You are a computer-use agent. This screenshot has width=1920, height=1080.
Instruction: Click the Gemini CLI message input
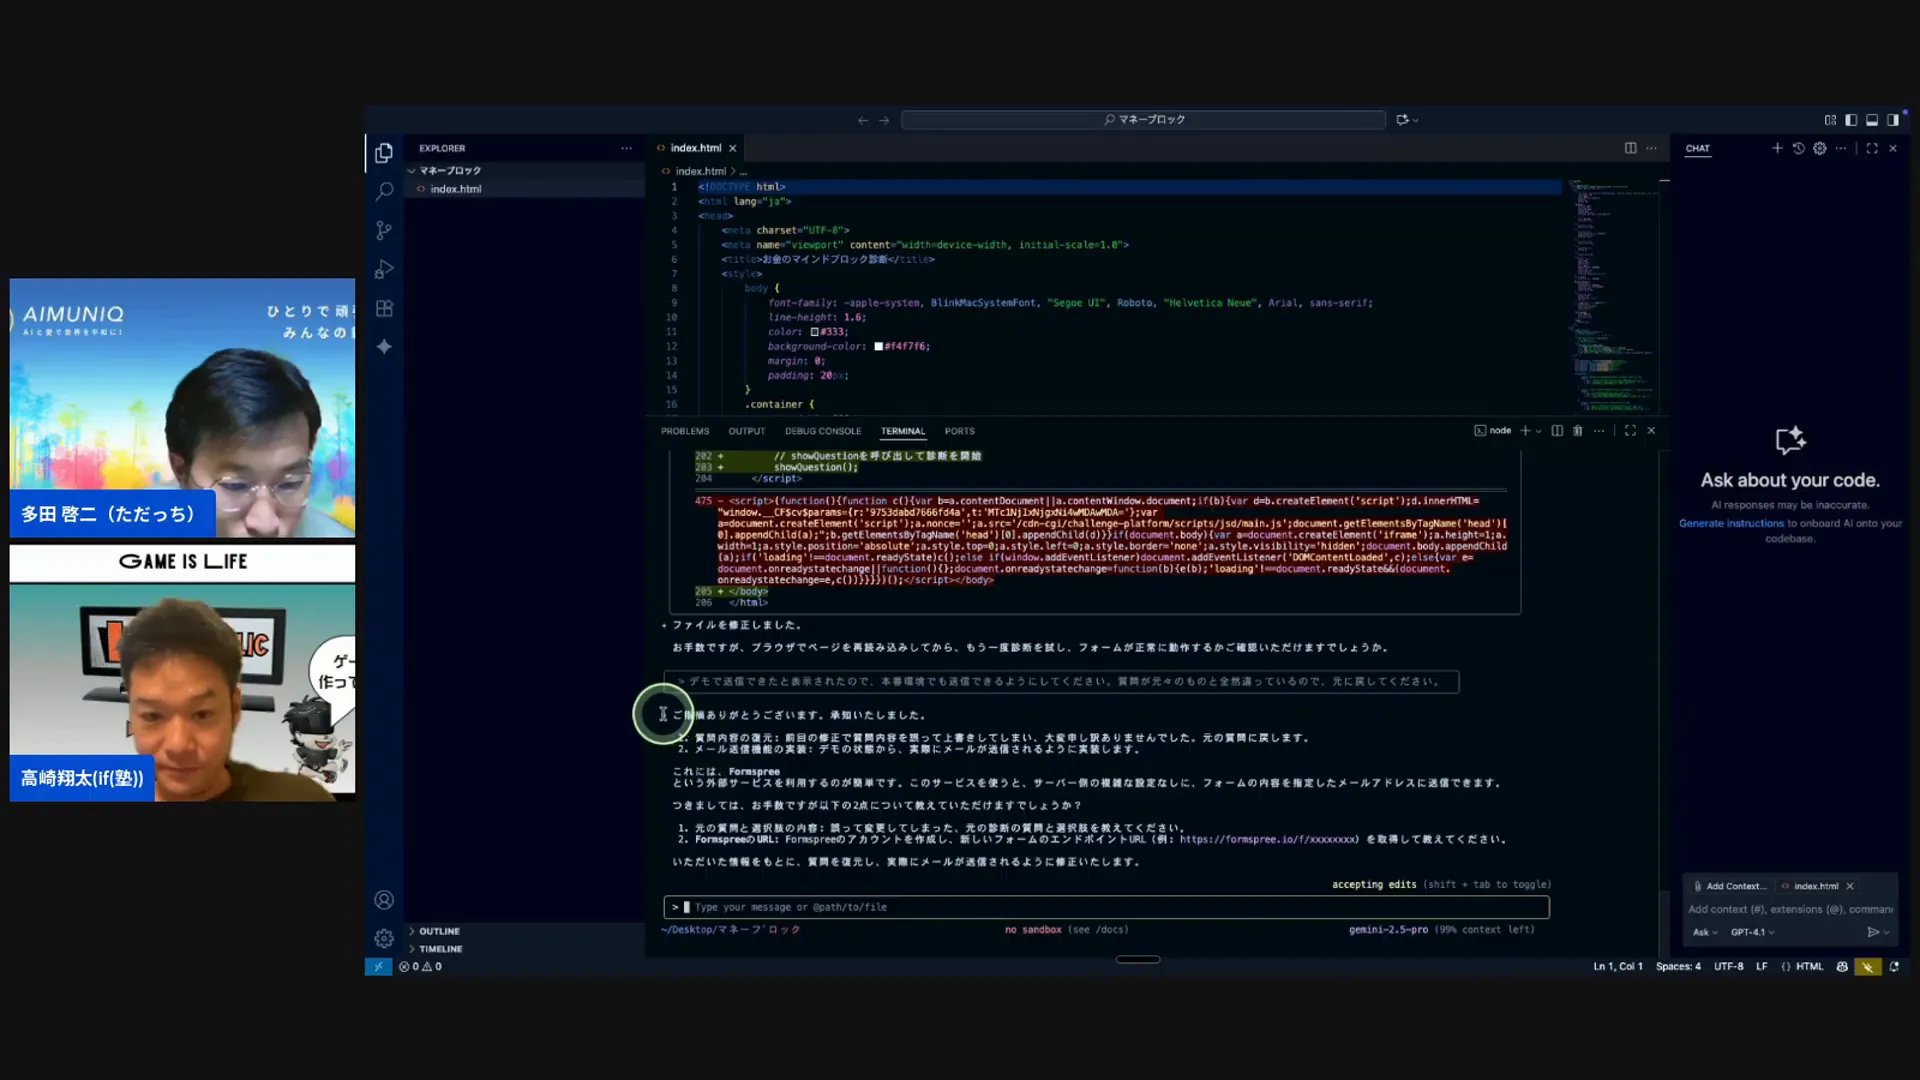[x=1107, y=907]
